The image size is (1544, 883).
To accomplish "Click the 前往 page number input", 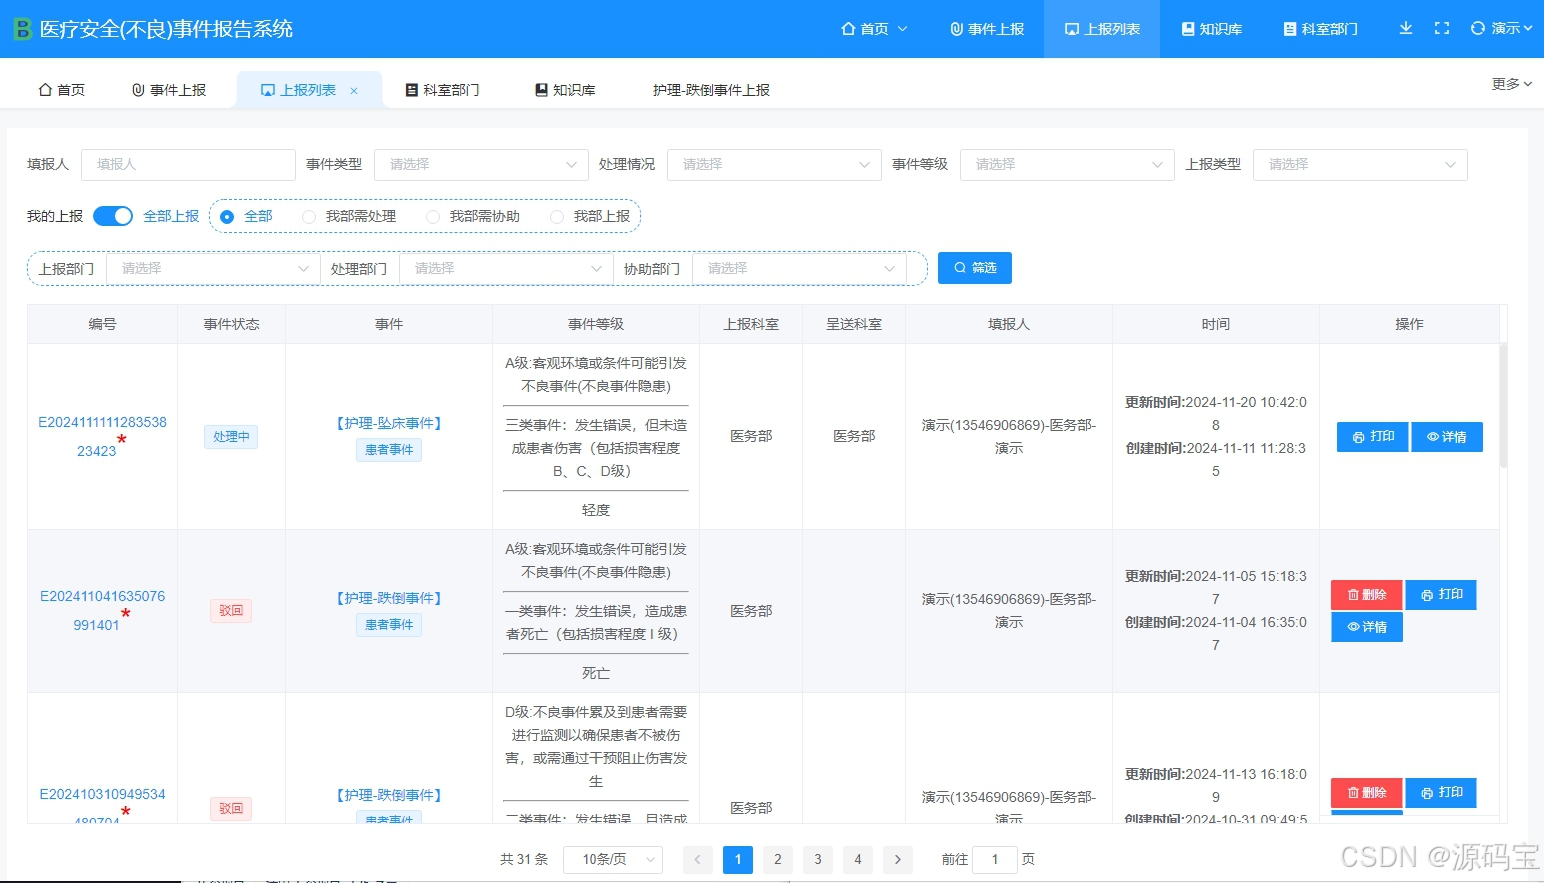I will click(995, 859).
